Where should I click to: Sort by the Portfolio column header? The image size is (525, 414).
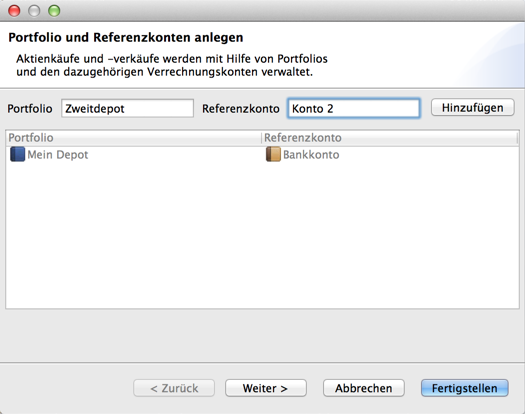click(133, 138)
